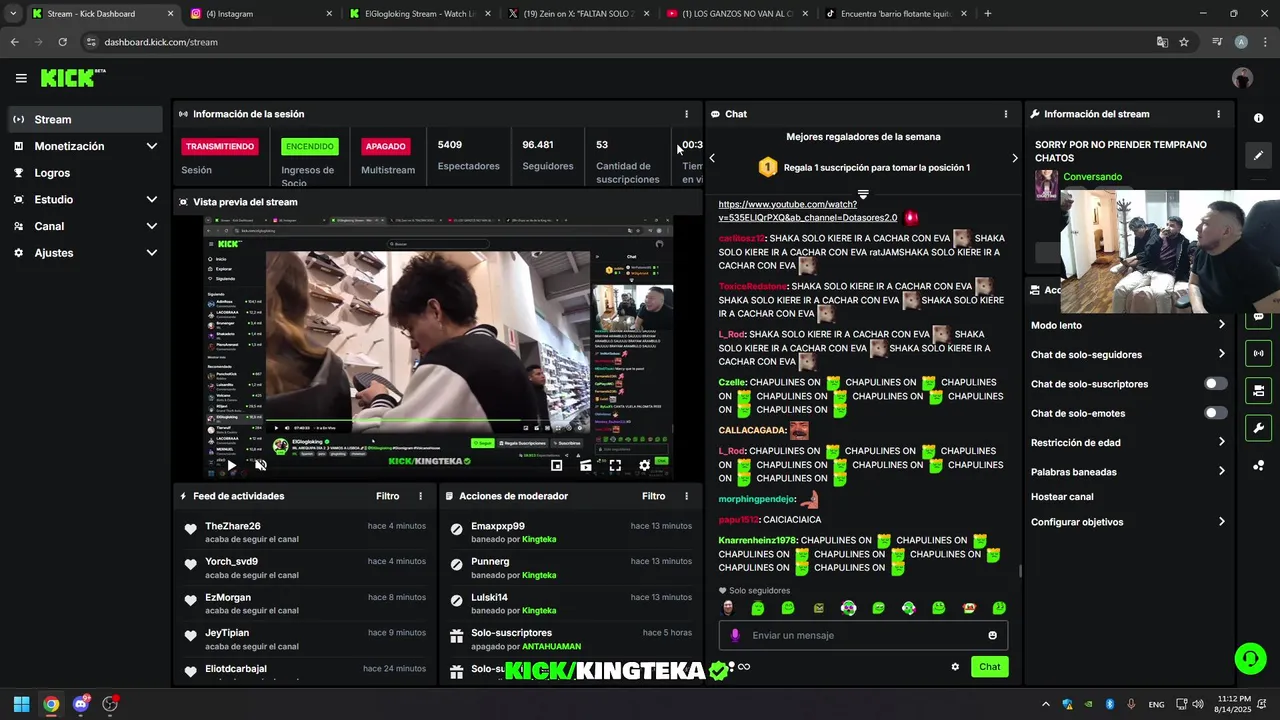Open a new browser tab
The height and width of the screenshot is (720, 1280).
tap(988, 14)
